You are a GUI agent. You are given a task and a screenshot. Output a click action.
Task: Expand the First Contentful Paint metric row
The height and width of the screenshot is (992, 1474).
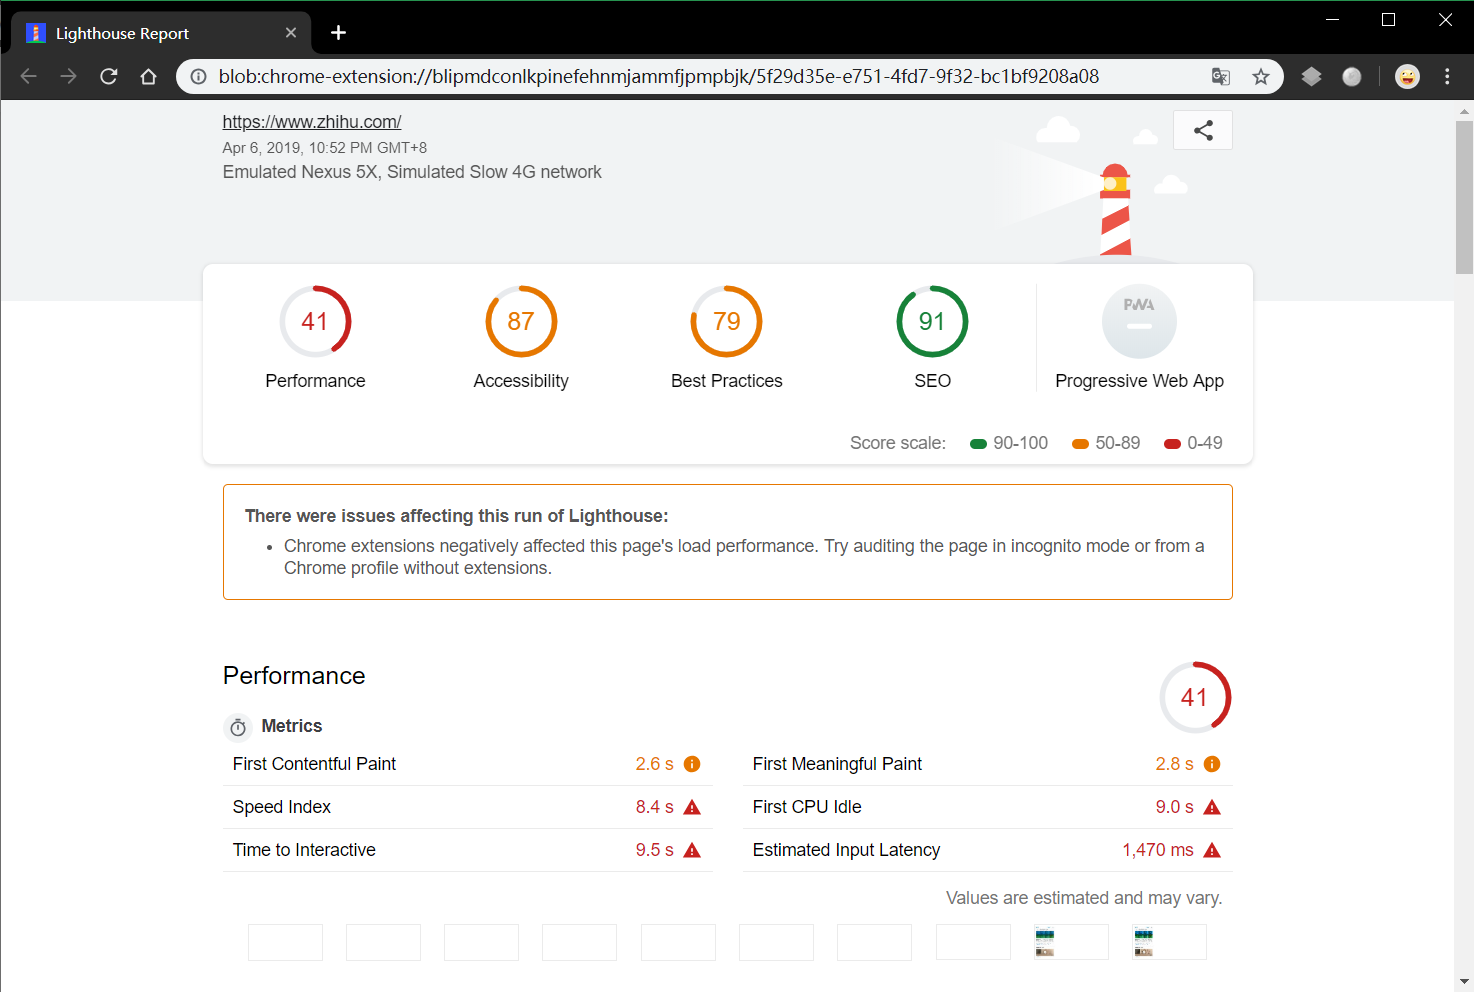(468, 764)
